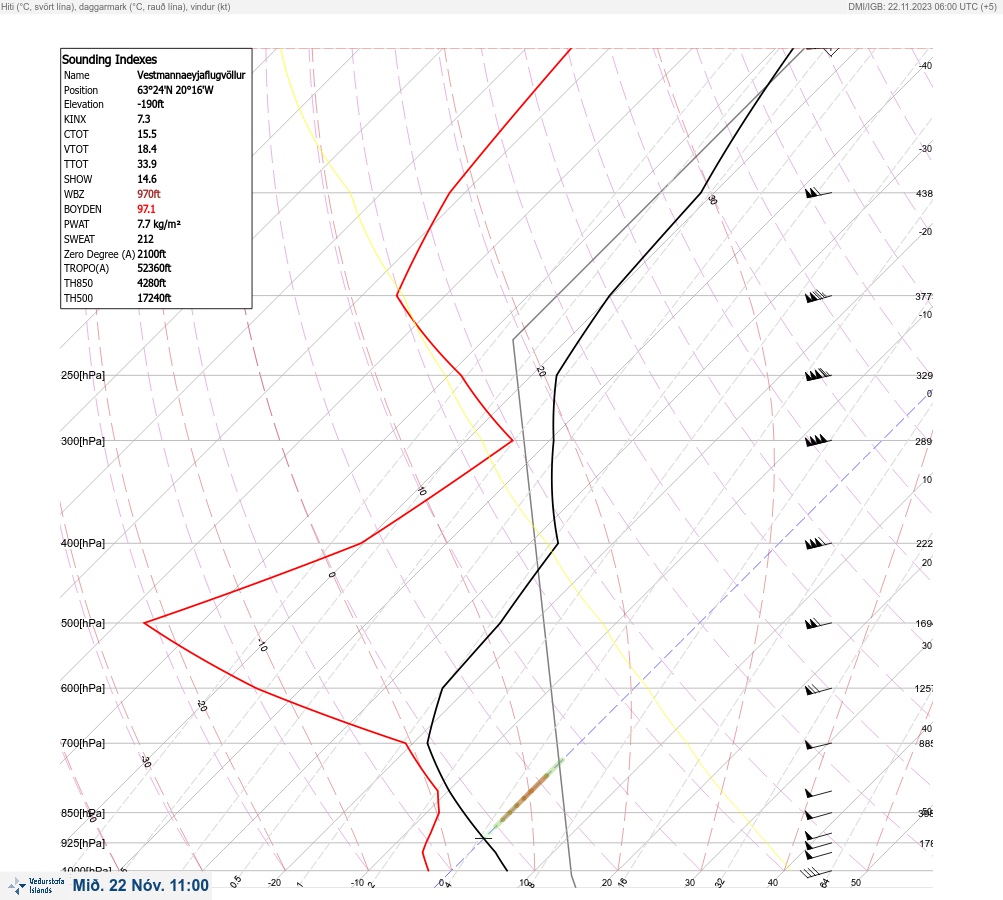The width and height of the screenshot is (1003, 900).
Task: Click the KINX value 7.3
Action: (144, 119)
